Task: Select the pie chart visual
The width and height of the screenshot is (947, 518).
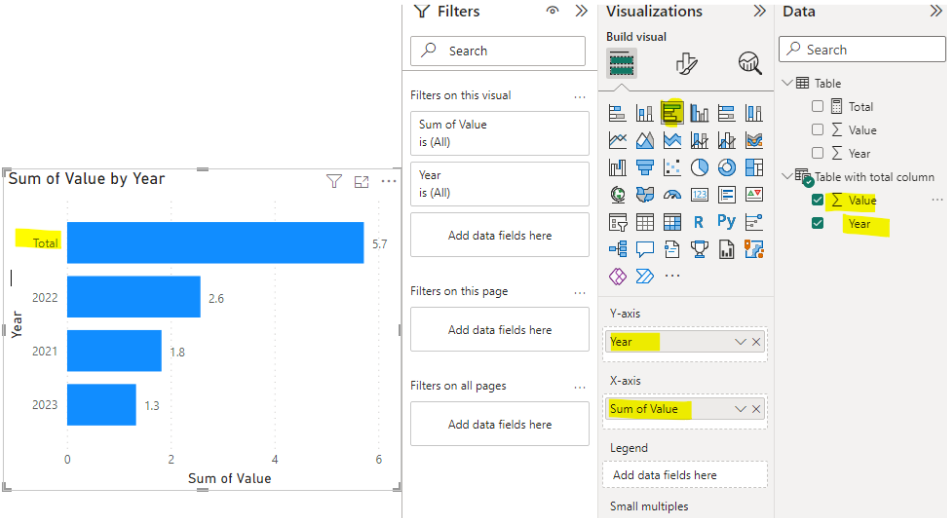Action: (699, 167)
